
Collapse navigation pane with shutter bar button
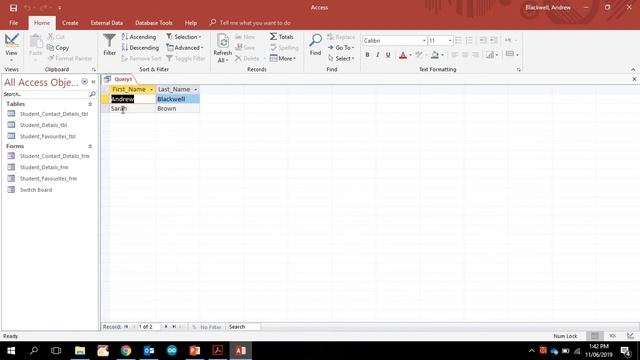[93, 82]
